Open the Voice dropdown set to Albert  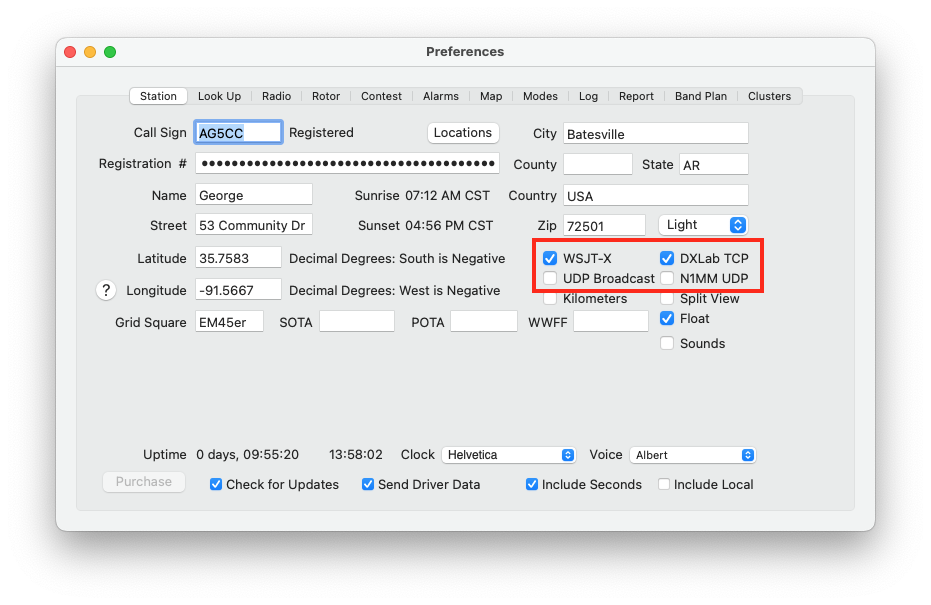coord(693,455)
